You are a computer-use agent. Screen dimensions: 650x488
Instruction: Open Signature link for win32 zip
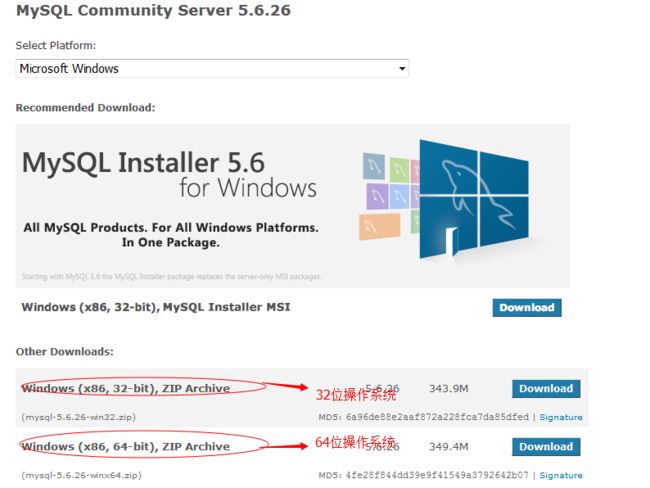pyautogui.click(x=561, y=417)
